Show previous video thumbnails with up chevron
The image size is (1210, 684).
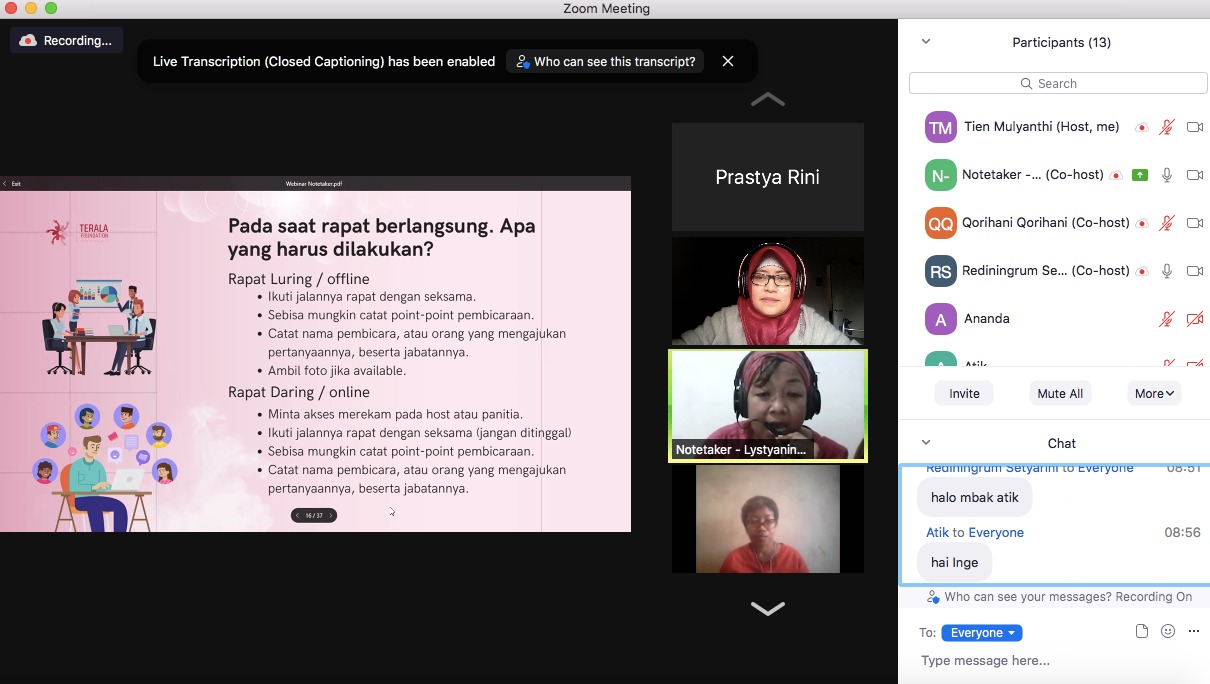tap(768, 99)
